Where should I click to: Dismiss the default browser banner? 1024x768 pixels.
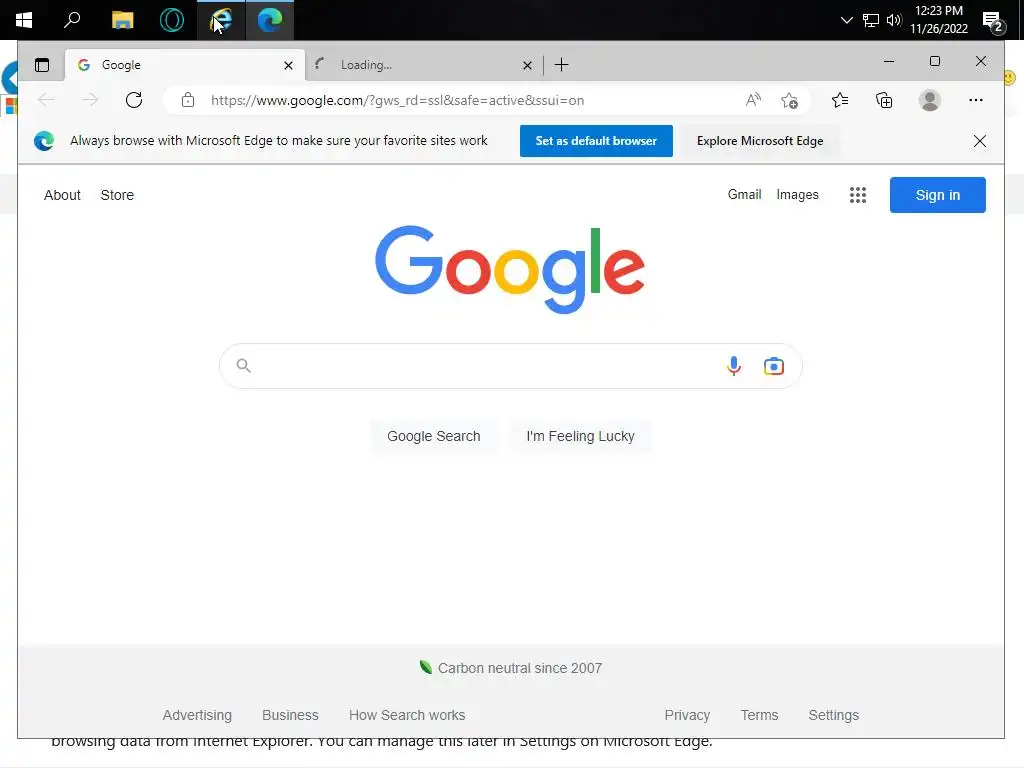tap(980, 141)
